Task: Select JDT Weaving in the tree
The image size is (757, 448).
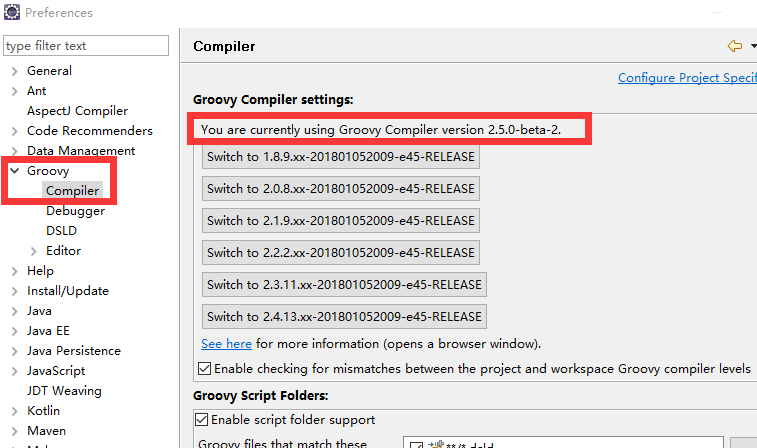Action: click(64, 391)
